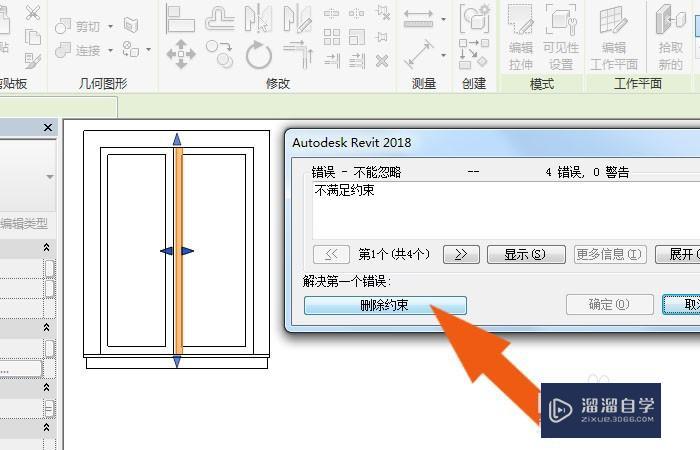Select the Rotate tool
The height and width of the screenshot is (450, 700).
pos(259,54)
